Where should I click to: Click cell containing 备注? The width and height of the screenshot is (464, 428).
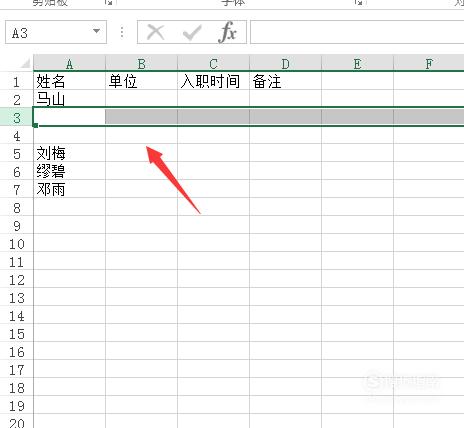click(285, 82)
